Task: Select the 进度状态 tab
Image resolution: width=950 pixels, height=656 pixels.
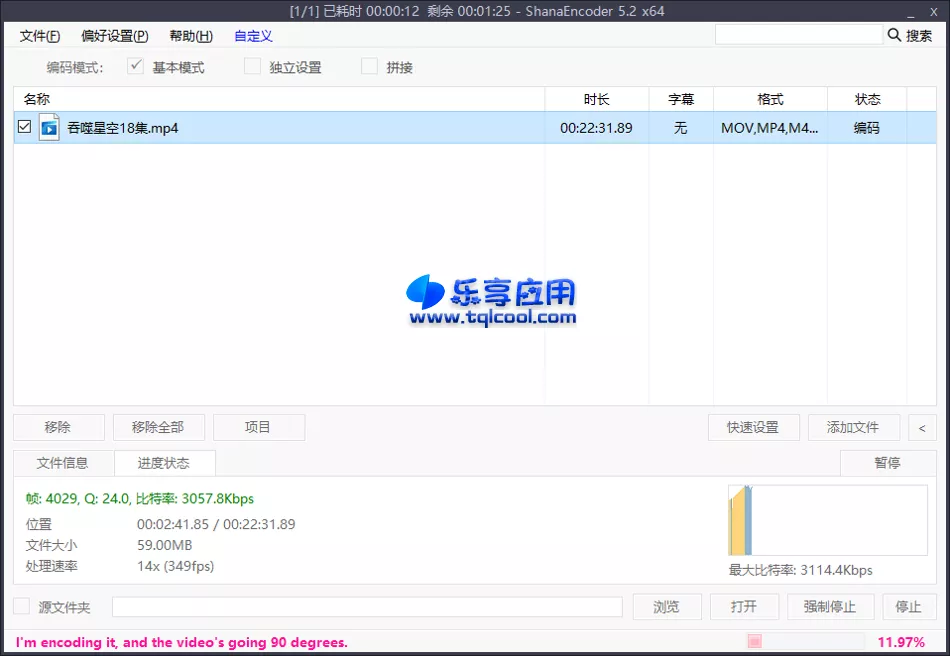Action: tap(164, 462)
